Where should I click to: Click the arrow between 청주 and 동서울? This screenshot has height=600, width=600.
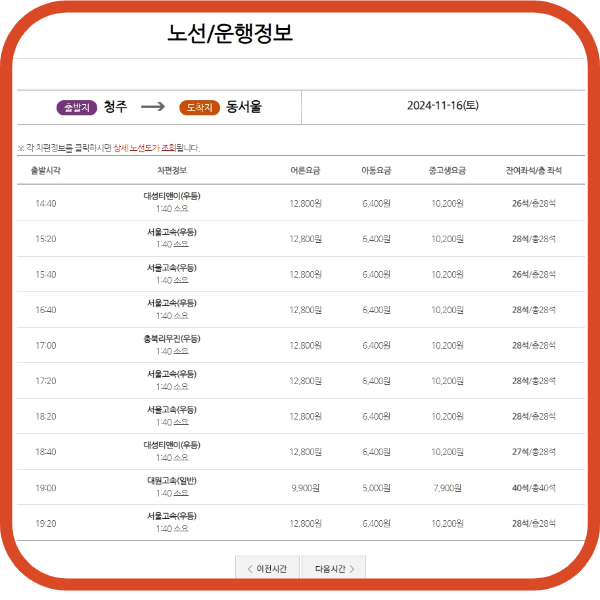pyautogui.click(x=153, y=106)
